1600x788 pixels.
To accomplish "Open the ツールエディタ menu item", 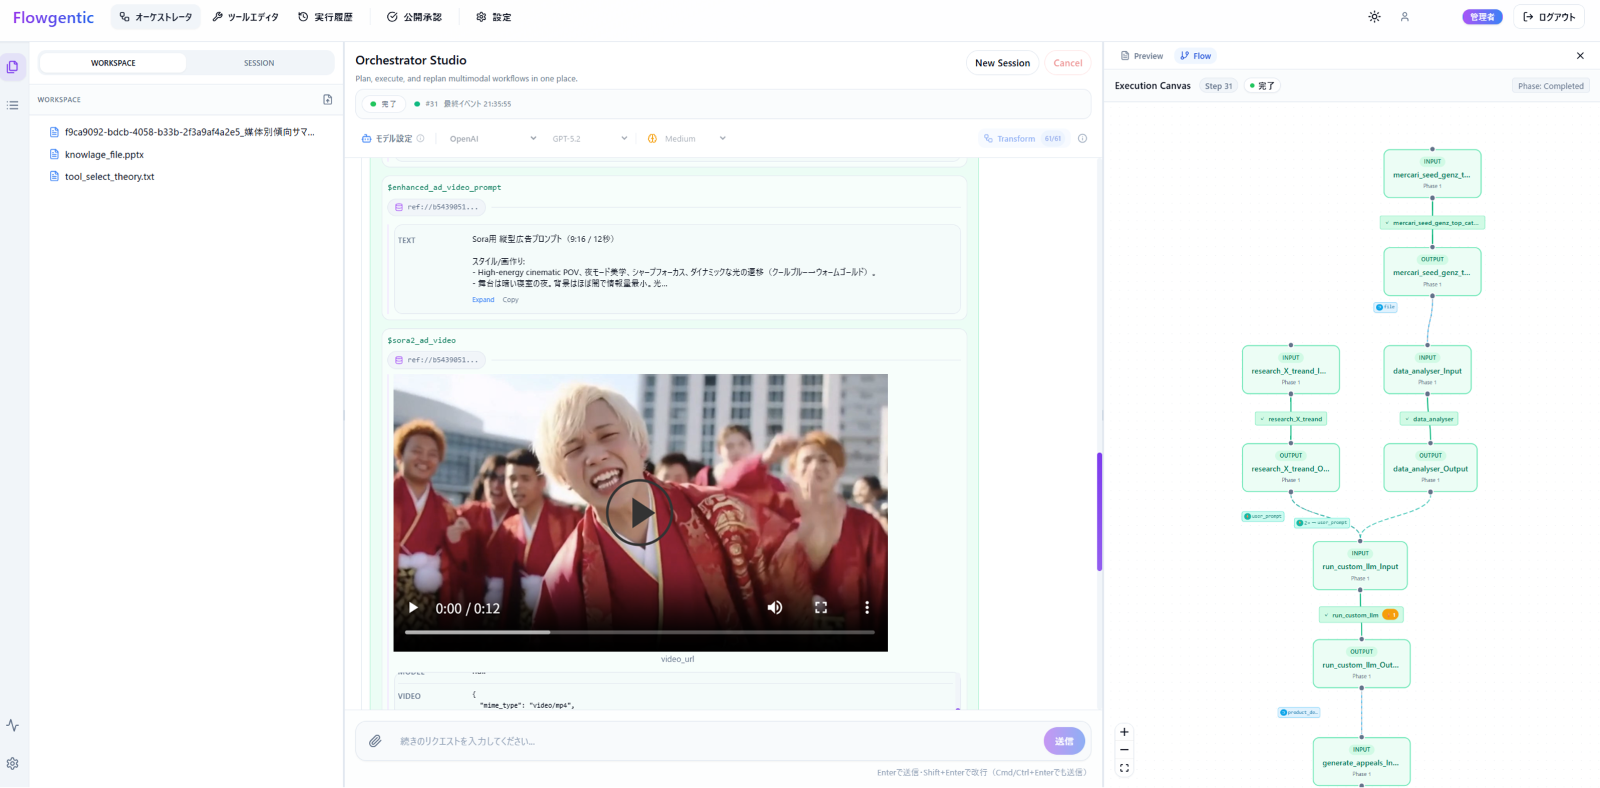I will pos(245,17).
